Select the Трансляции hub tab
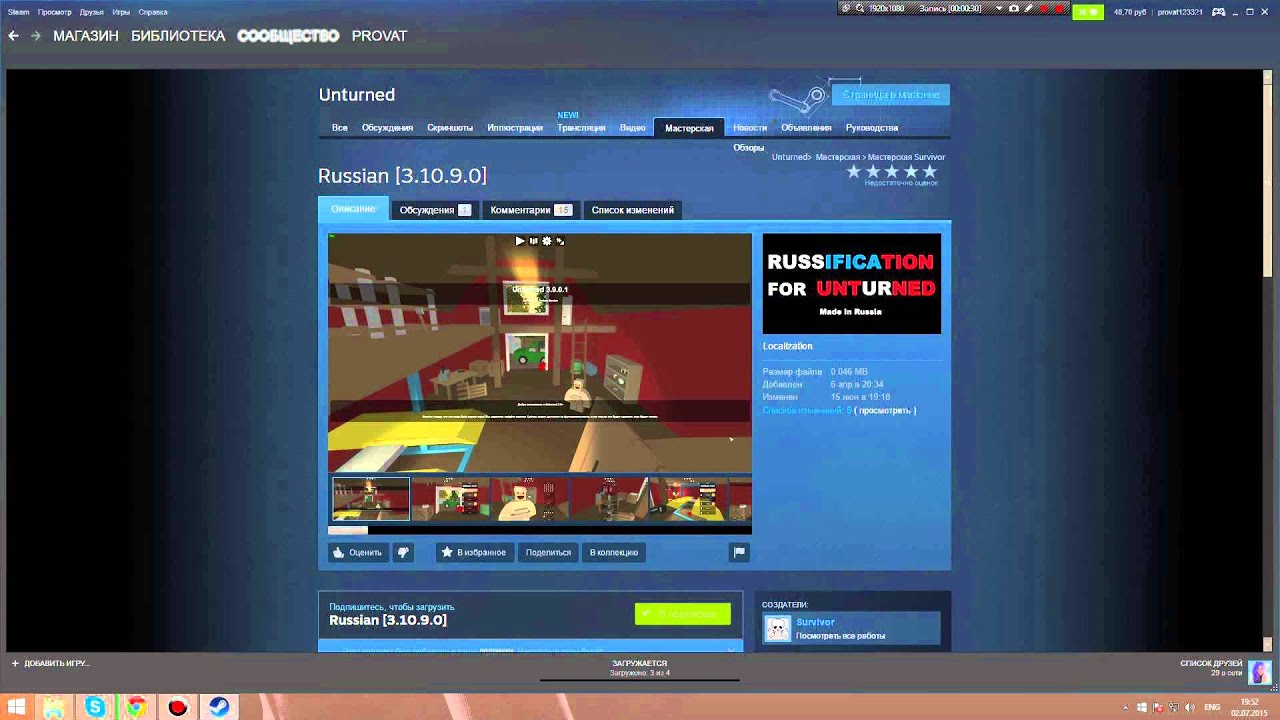Image resolution: width=1280 pixels, height=720 pixels. pyautogui.click(x=581, y=128)
